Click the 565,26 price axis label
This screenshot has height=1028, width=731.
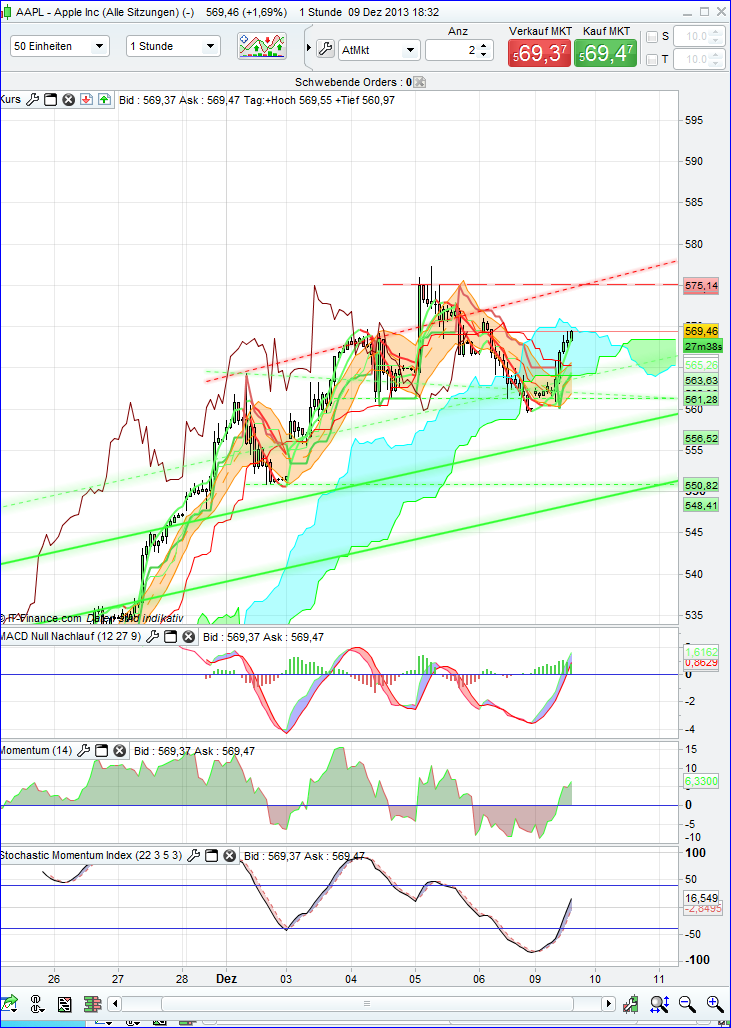tap(703, 365)
